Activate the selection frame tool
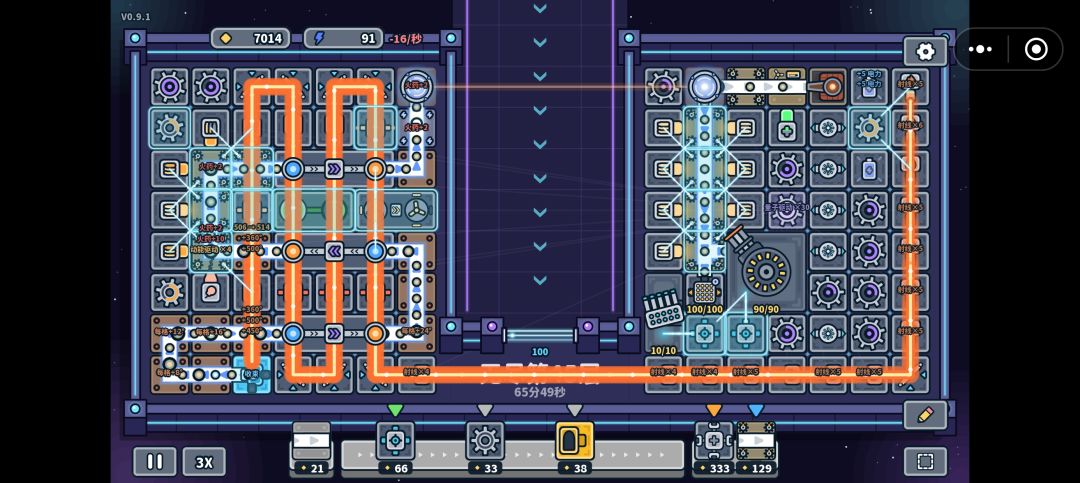Image resolution: width=1080 pixels, height=483 pixels. [x=925, y=462]
